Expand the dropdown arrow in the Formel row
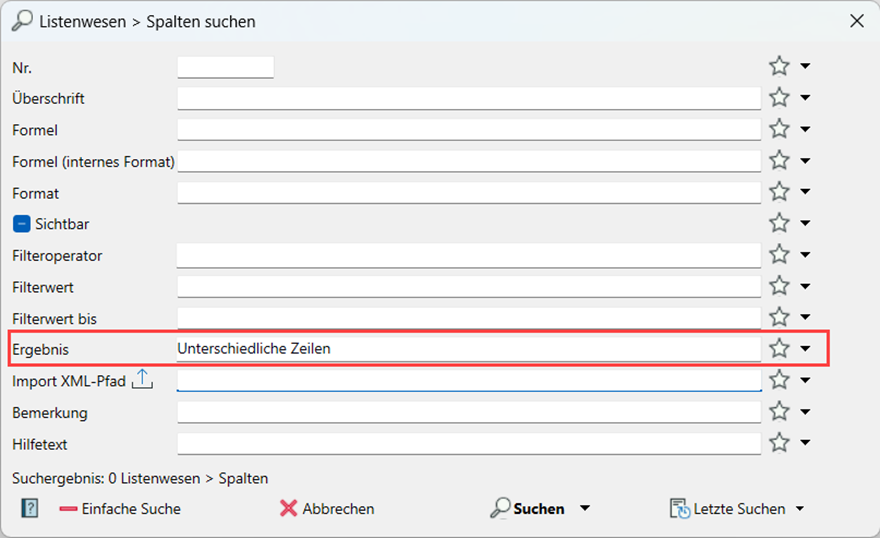This screenshot has height=538, width=881. 805,130
